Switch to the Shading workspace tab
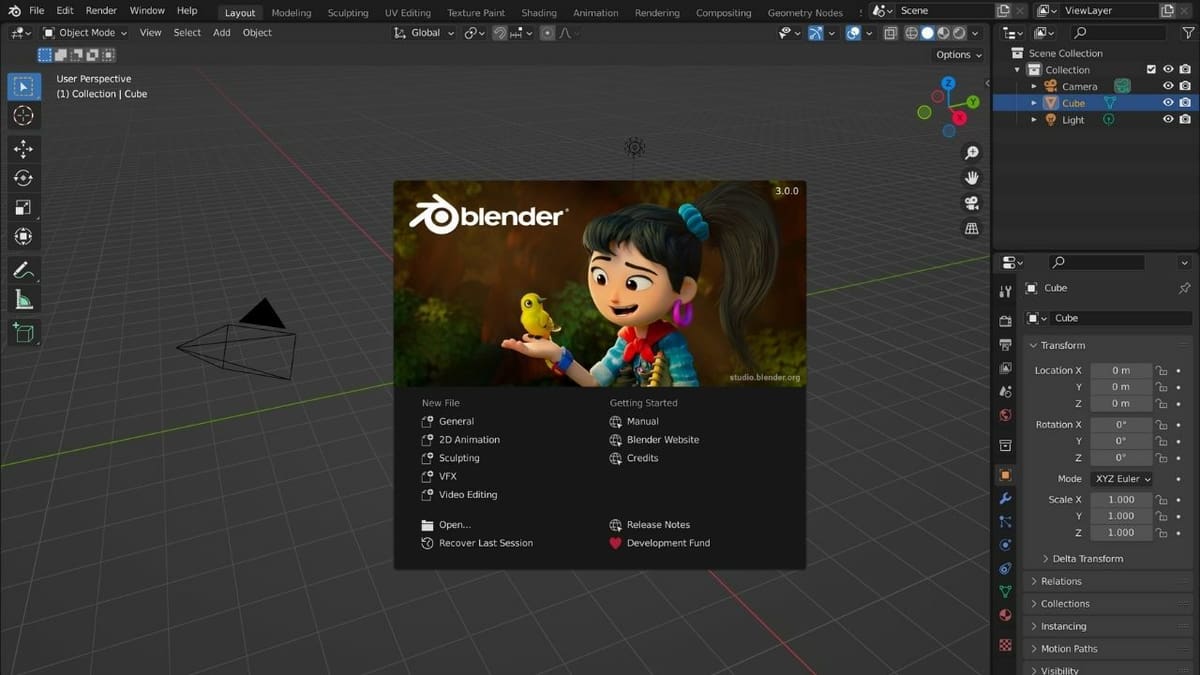The image size is (1200, 675). click(x=538, y=13)
